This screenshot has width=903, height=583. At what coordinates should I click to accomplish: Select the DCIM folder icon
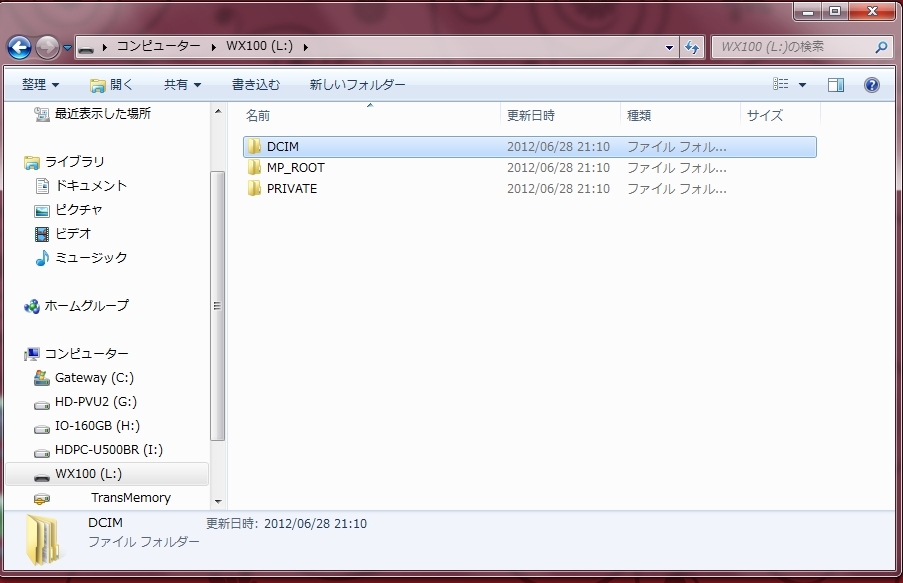[x=255, y=147]
